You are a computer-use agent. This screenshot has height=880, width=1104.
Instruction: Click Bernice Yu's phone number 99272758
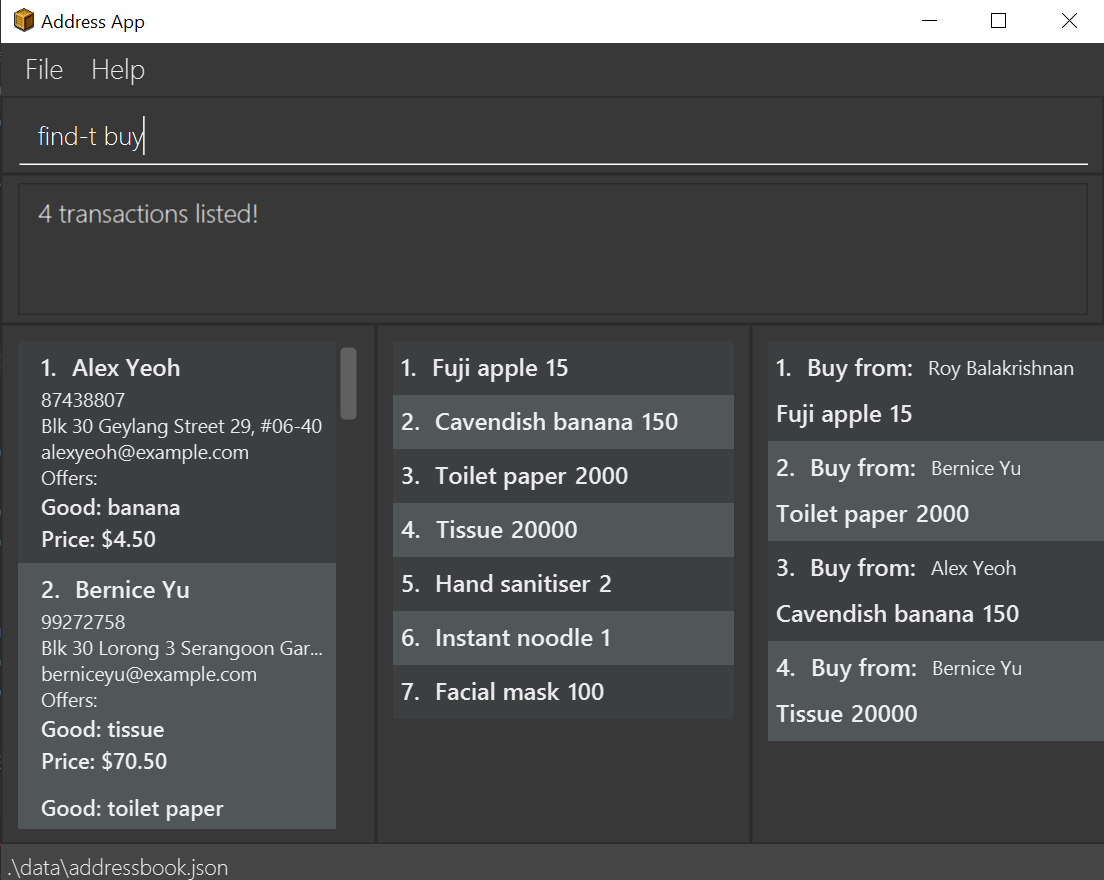coord(83,622)
